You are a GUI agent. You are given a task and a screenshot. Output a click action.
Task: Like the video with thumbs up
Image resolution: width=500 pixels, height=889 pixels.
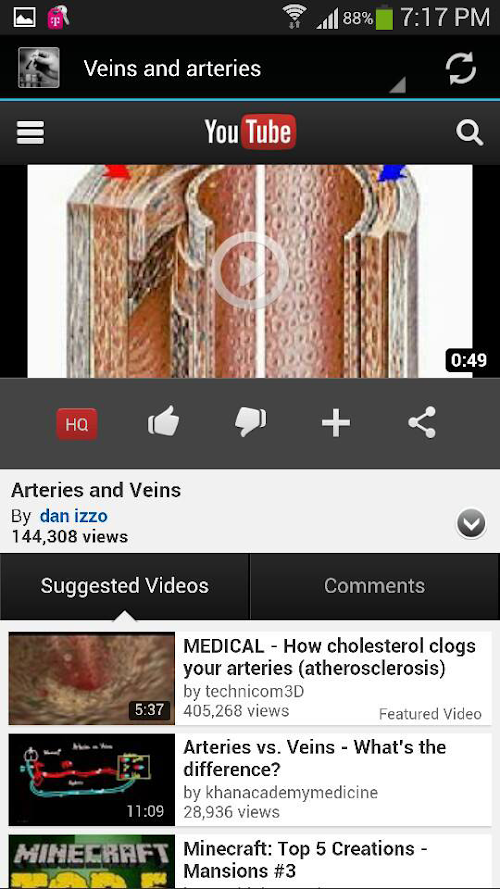click(163, 423)
